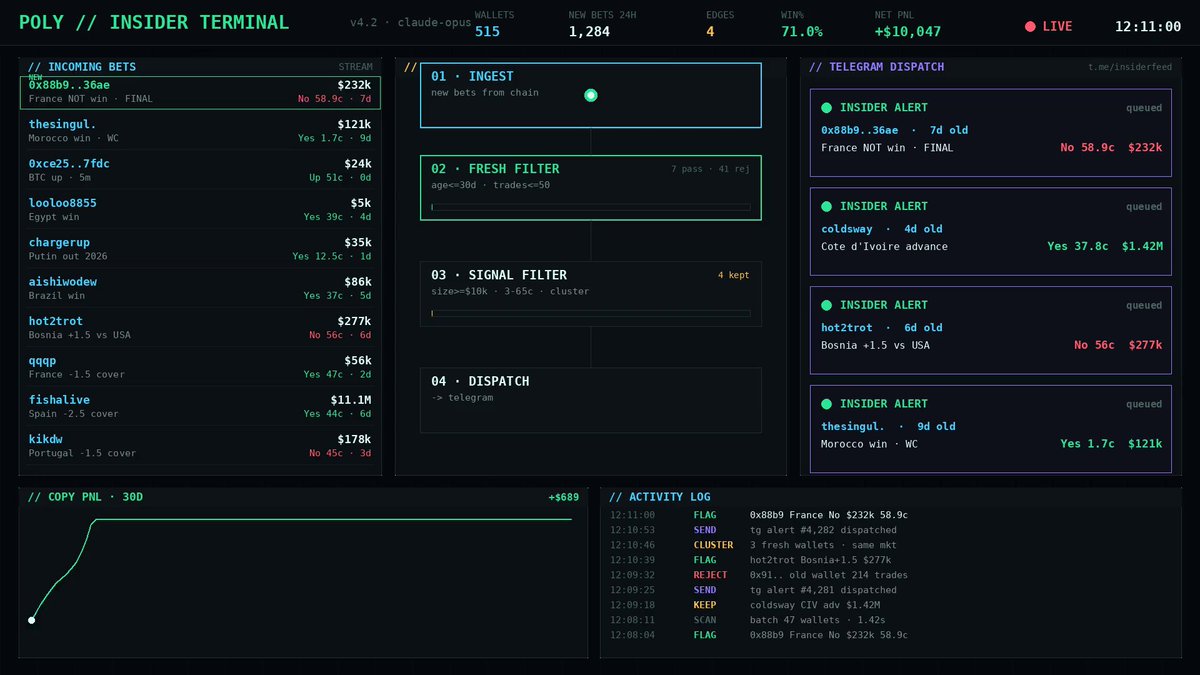Select the 01 · INGEST pipeline stage
The image size is (1200, 675).
tap(590, 95)
